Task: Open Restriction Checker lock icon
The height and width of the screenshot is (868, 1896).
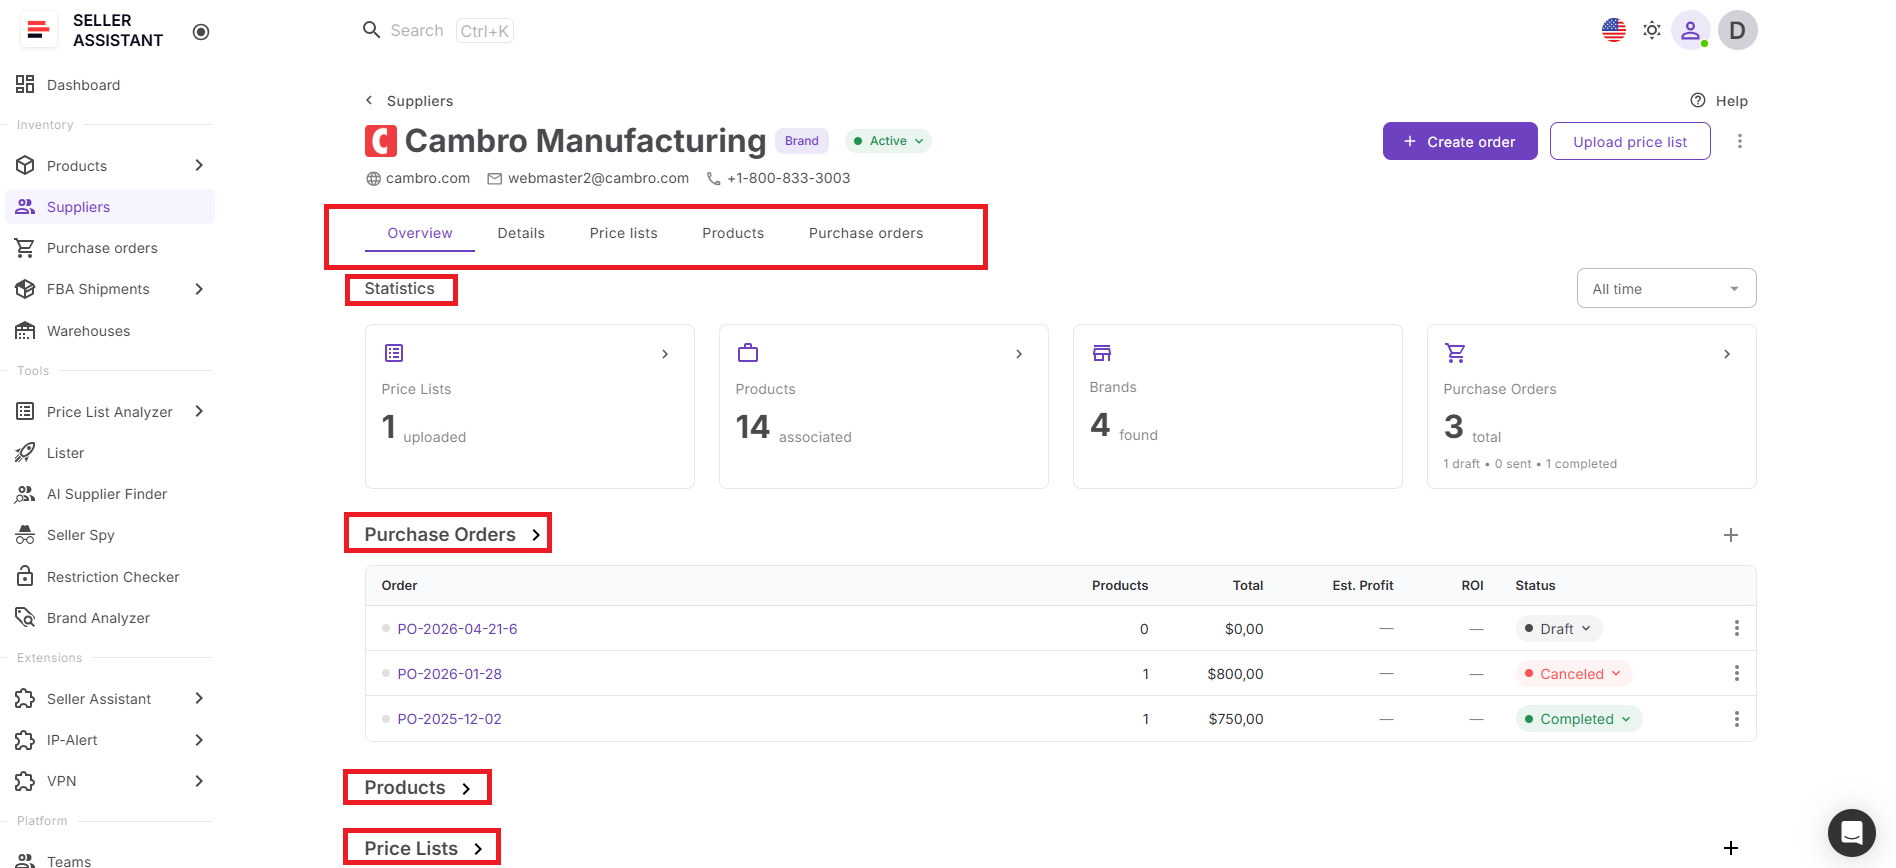Action: click(x=25, y=577)
